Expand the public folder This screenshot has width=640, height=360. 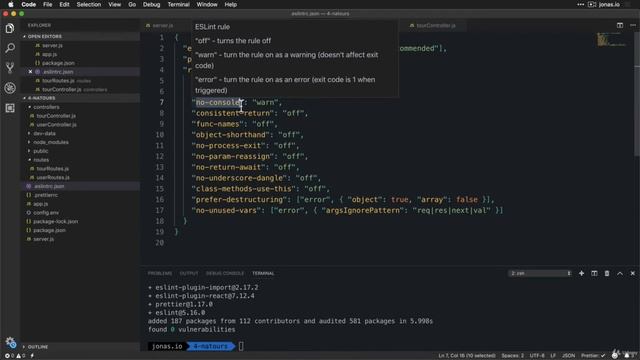coord(40,151)
